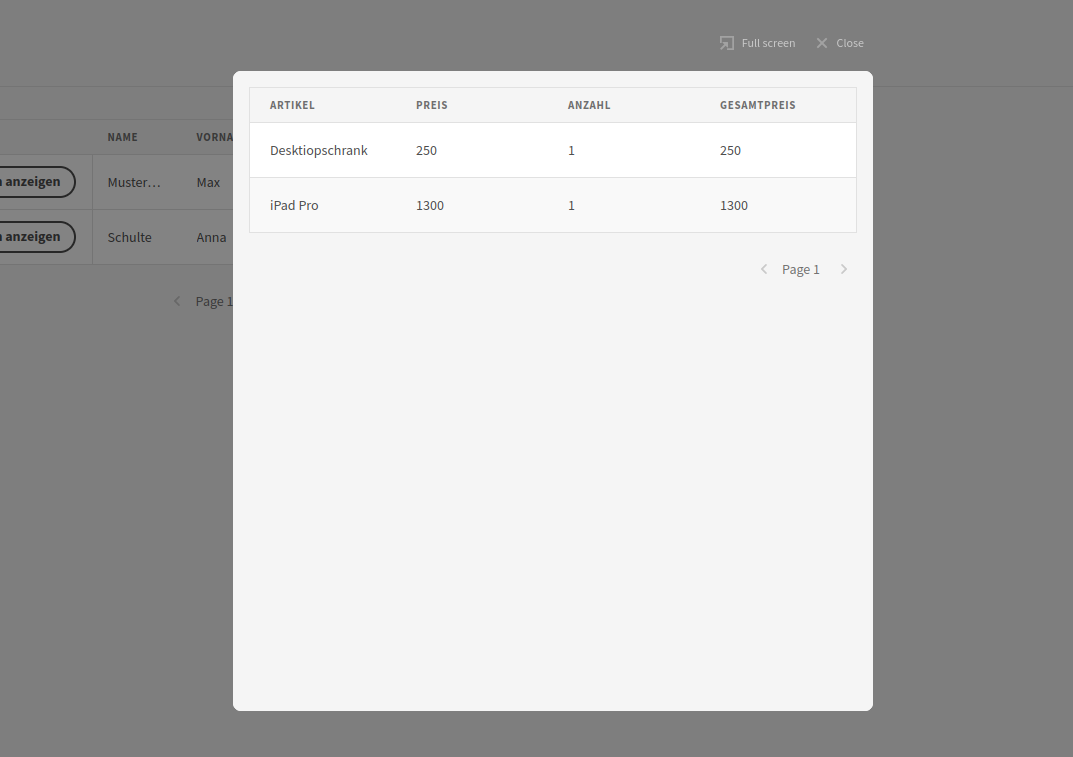Click the NAME column header
The width and height of the screenshot is (1073, 757).
(123, 137)
